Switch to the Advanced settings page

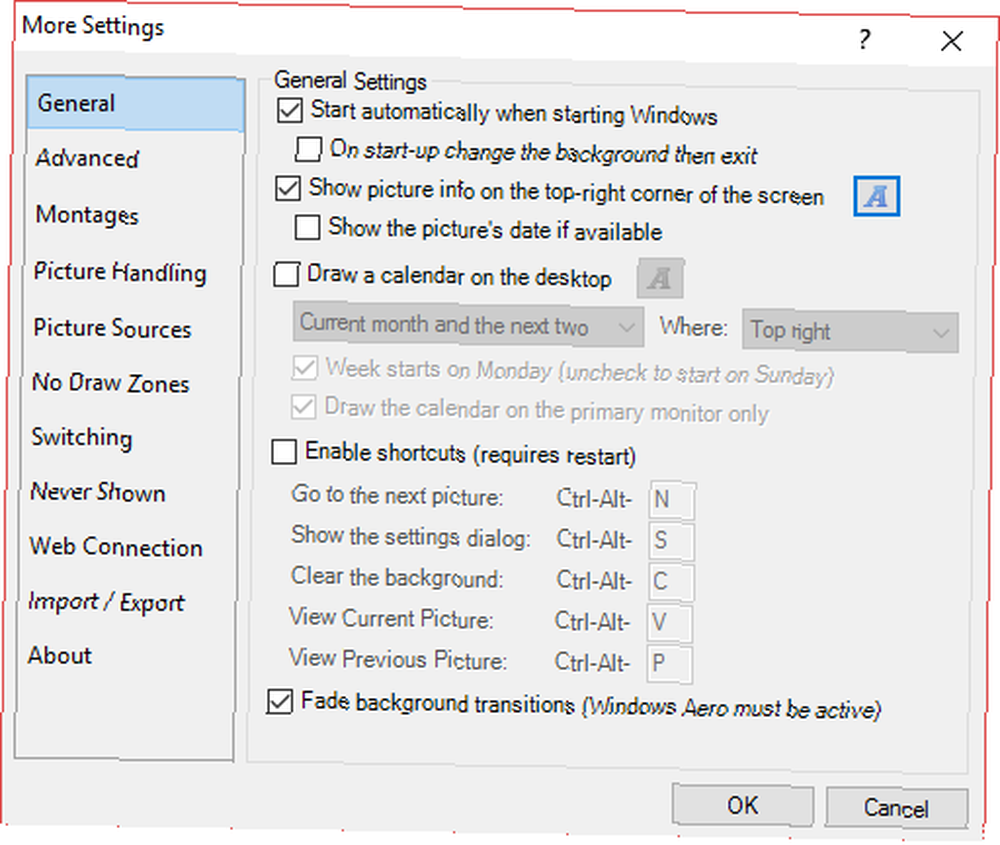click(87, 158)
